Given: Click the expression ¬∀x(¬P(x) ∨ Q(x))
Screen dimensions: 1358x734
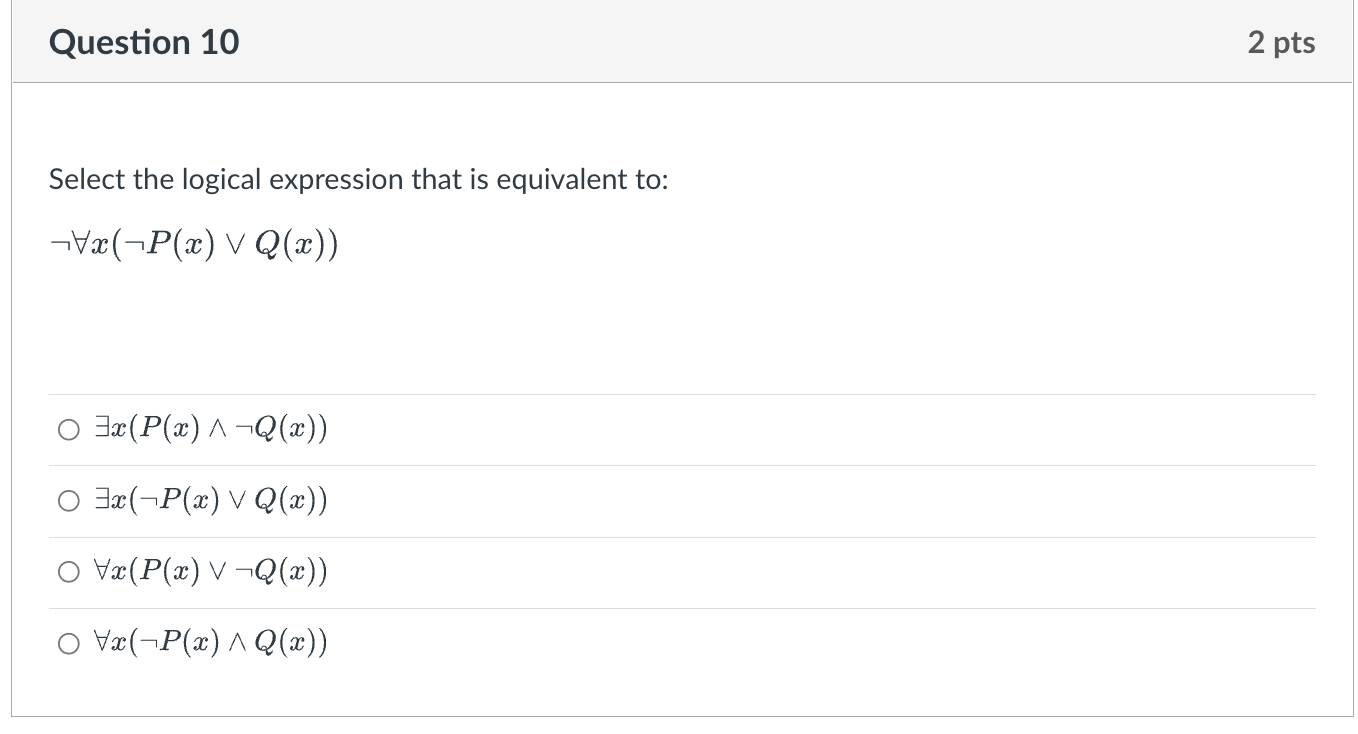Looking at the screenshot, I should [193, 244].
